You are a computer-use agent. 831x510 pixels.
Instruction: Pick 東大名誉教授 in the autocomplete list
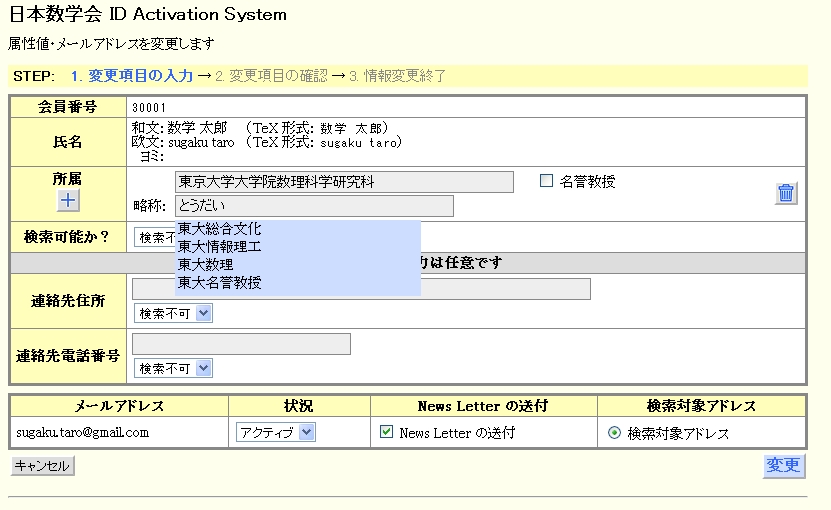coord(219,283)
